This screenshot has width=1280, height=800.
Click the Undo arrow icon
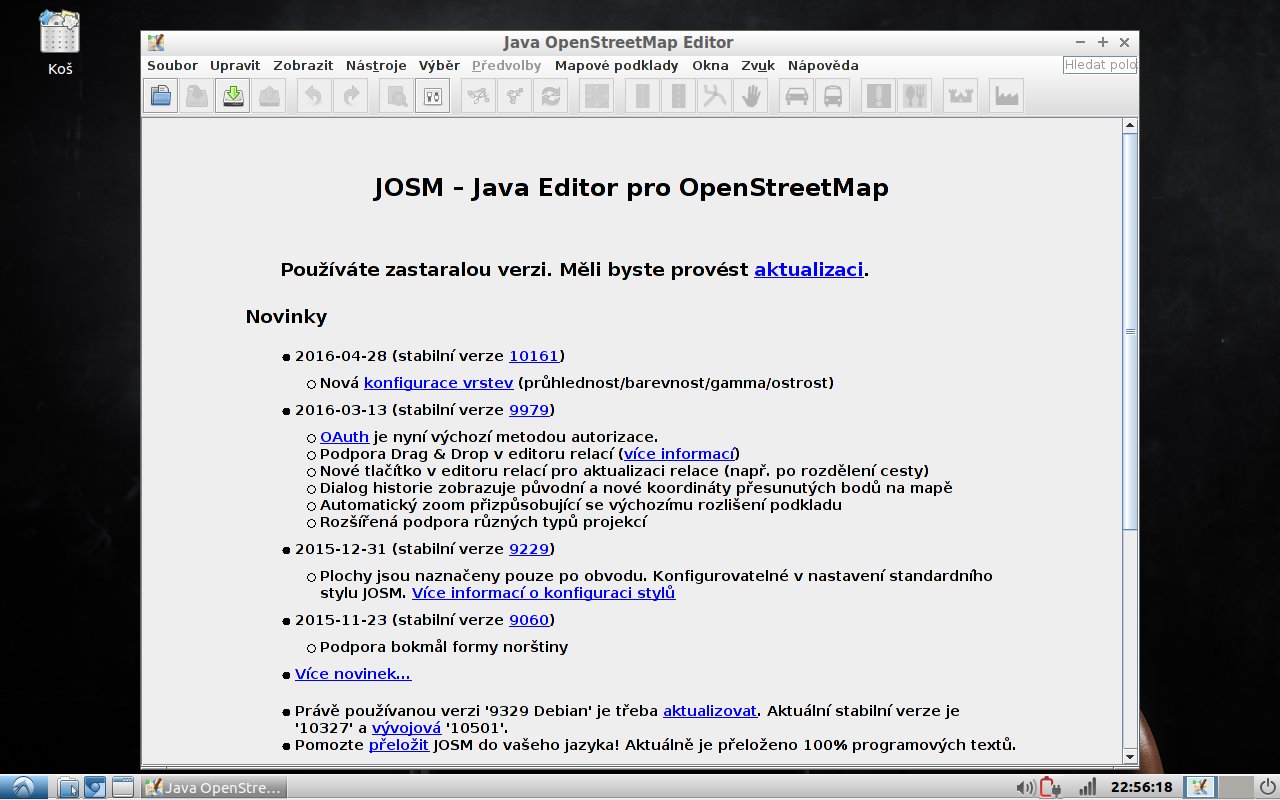point(314,96)
